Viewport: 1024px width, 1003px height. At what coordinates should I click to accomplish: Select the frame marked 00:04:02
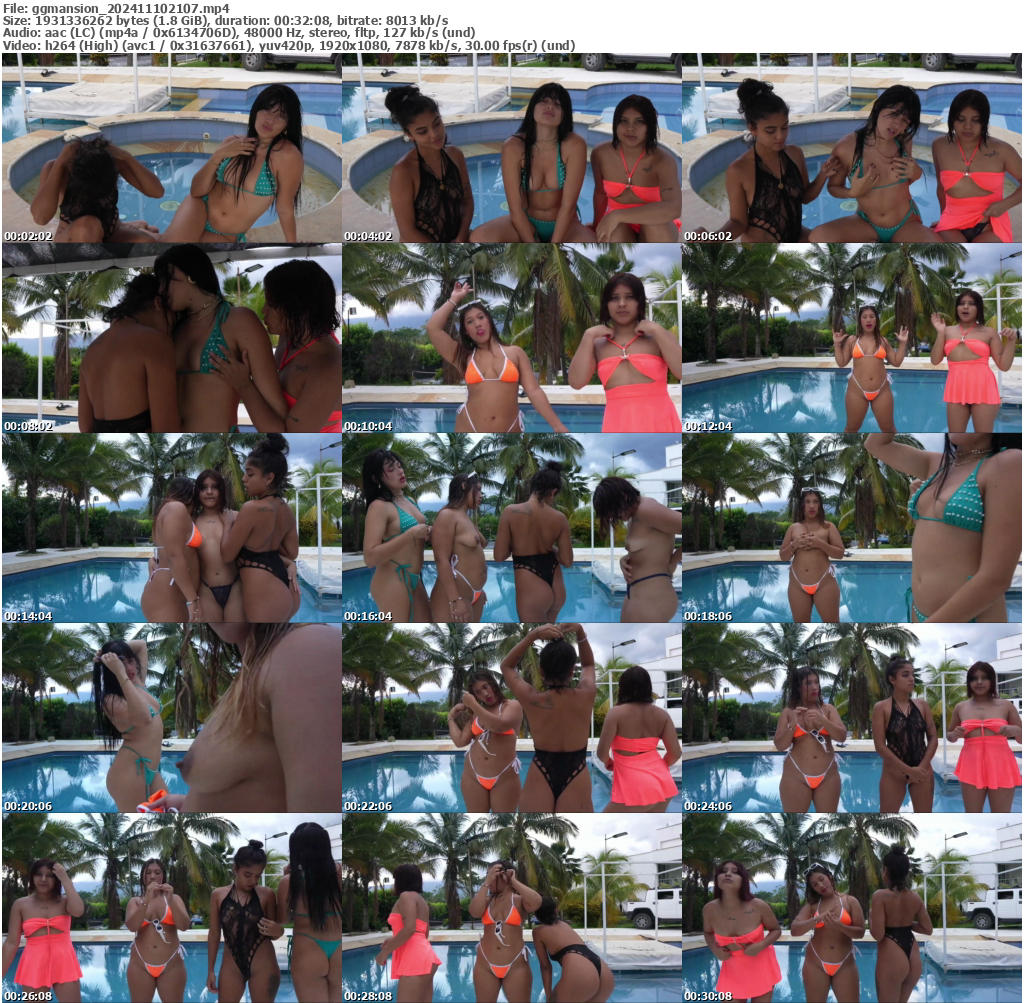pyautogui.click(x=511, y=148)
